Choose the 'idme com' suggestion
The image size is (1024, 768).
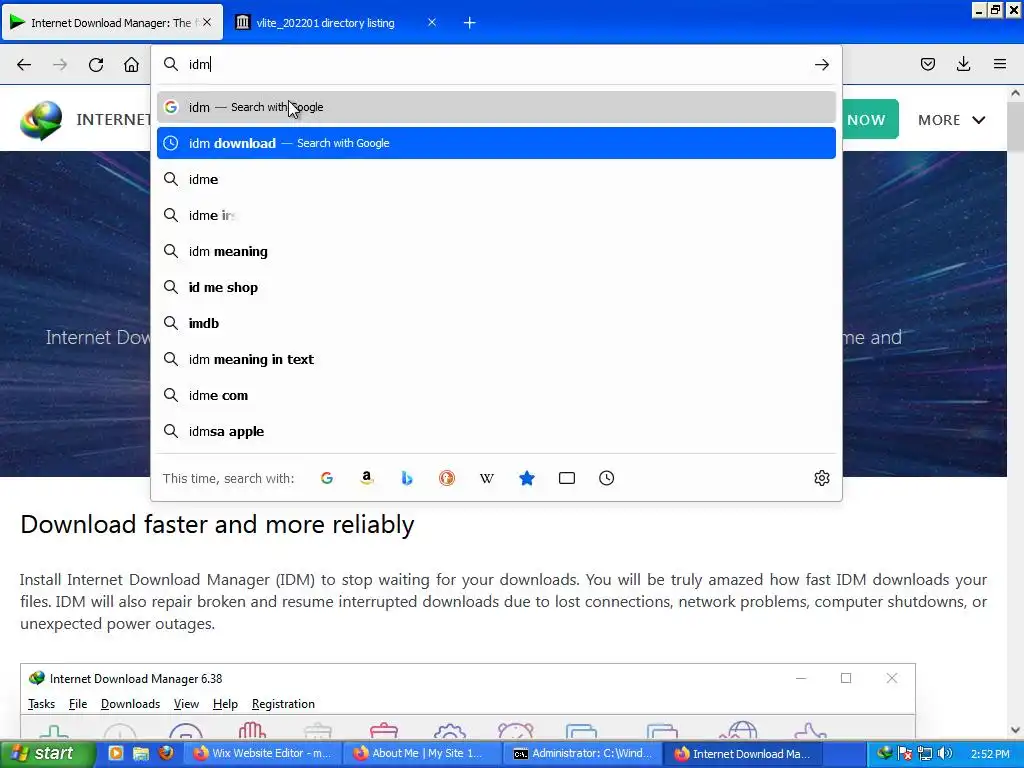click(496, 395)
